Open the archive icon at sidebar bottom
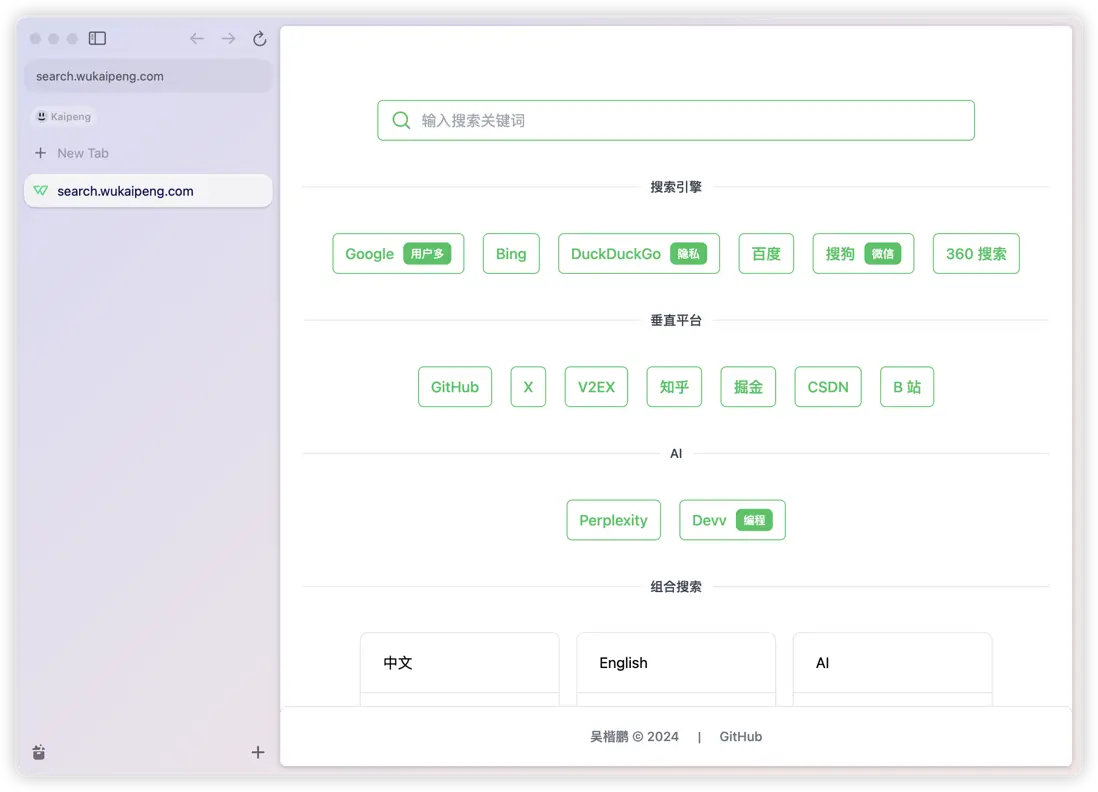Screen dimensions: 1098x792 (x=39, y=752)
